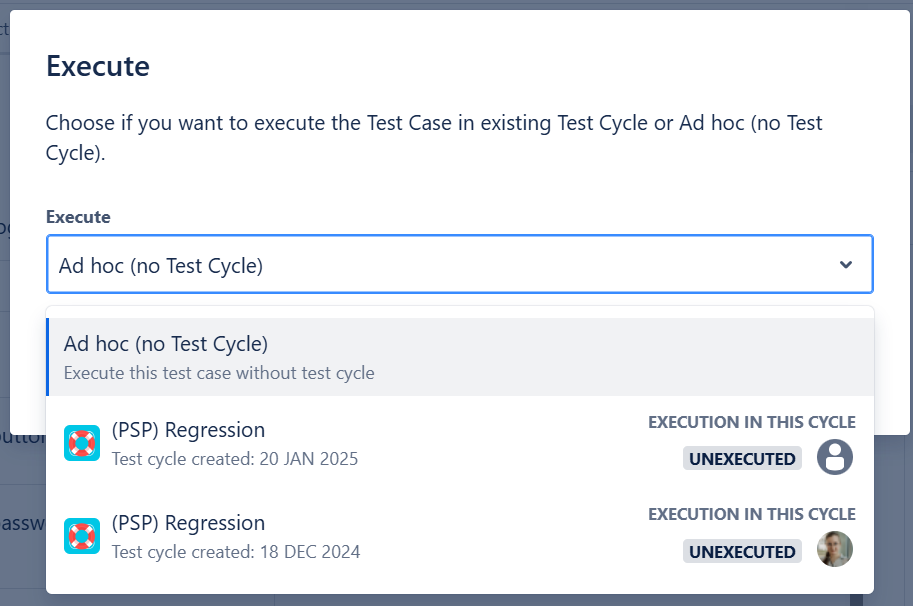The height and width of the screenshot is (606, 913).
Task: Click the (PSP) Regression test cycle icon from 18 DEC 2024
Action: (x=81, y=536)
